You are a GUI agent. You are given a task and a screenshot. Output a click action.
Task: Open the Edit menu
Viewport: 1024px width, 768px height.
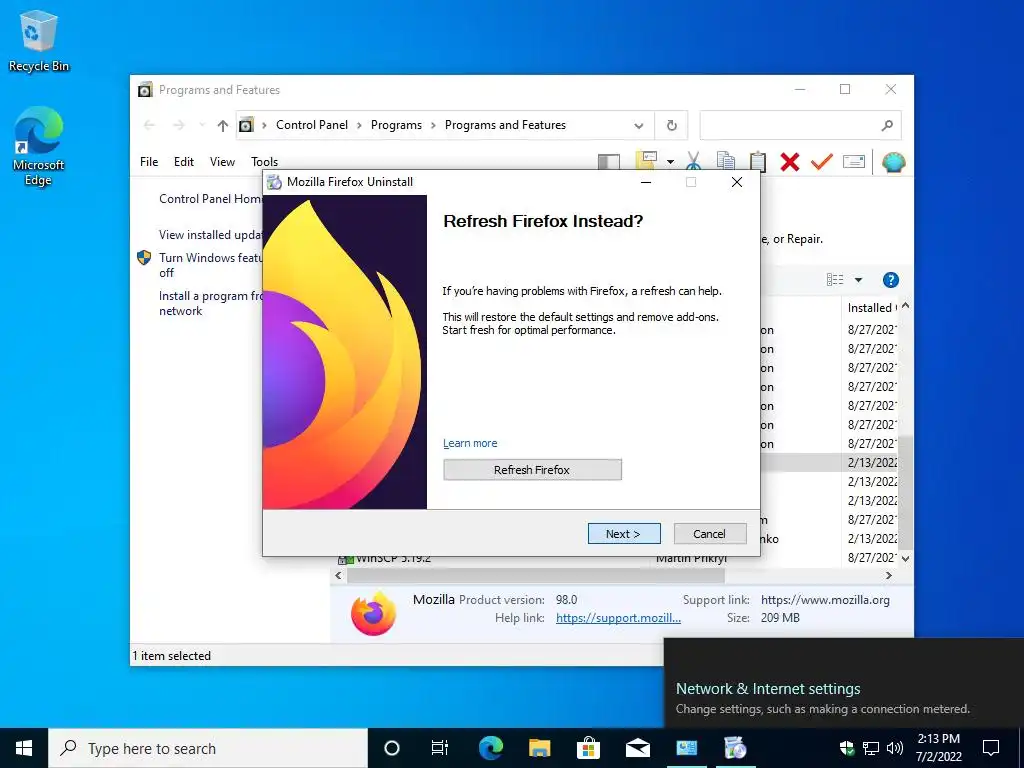(x=184, y=161)
